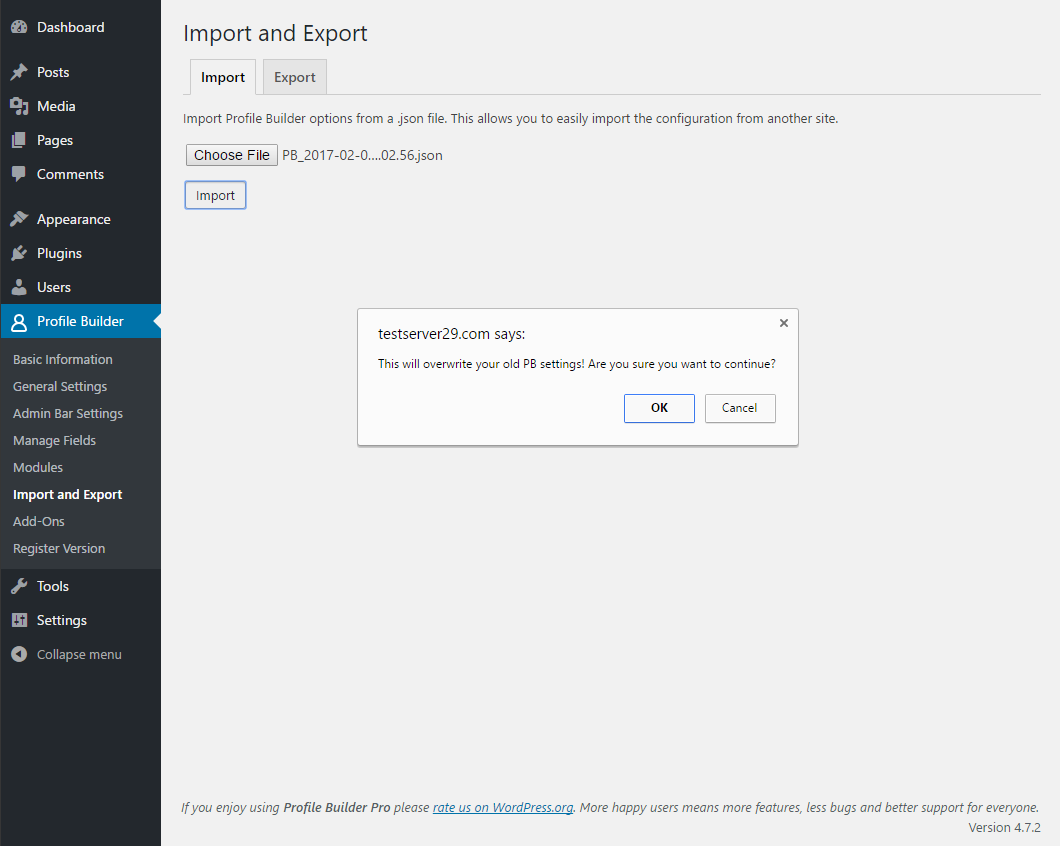Confirm overwrite with OK button
This screenshot has width=1060, height=846.
click(659, 408)
